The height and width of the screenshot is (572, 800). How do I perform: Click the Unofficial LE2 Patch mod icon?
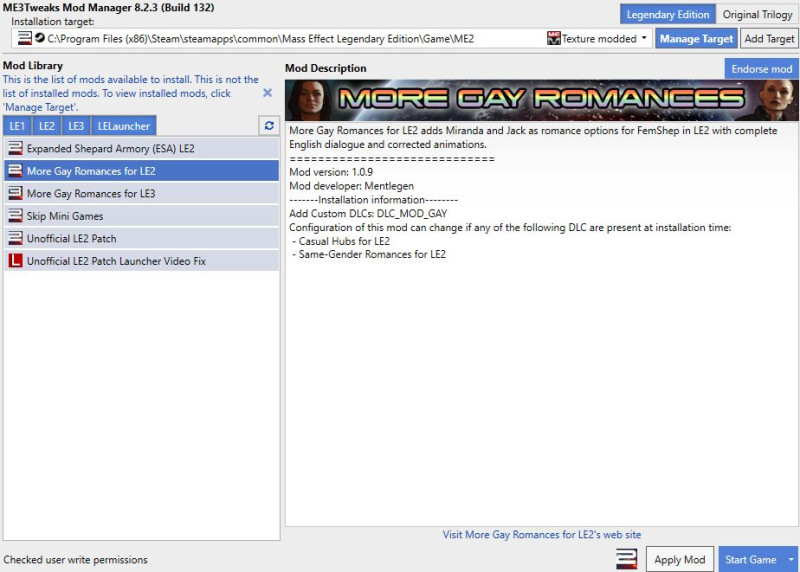click(16, 238)
